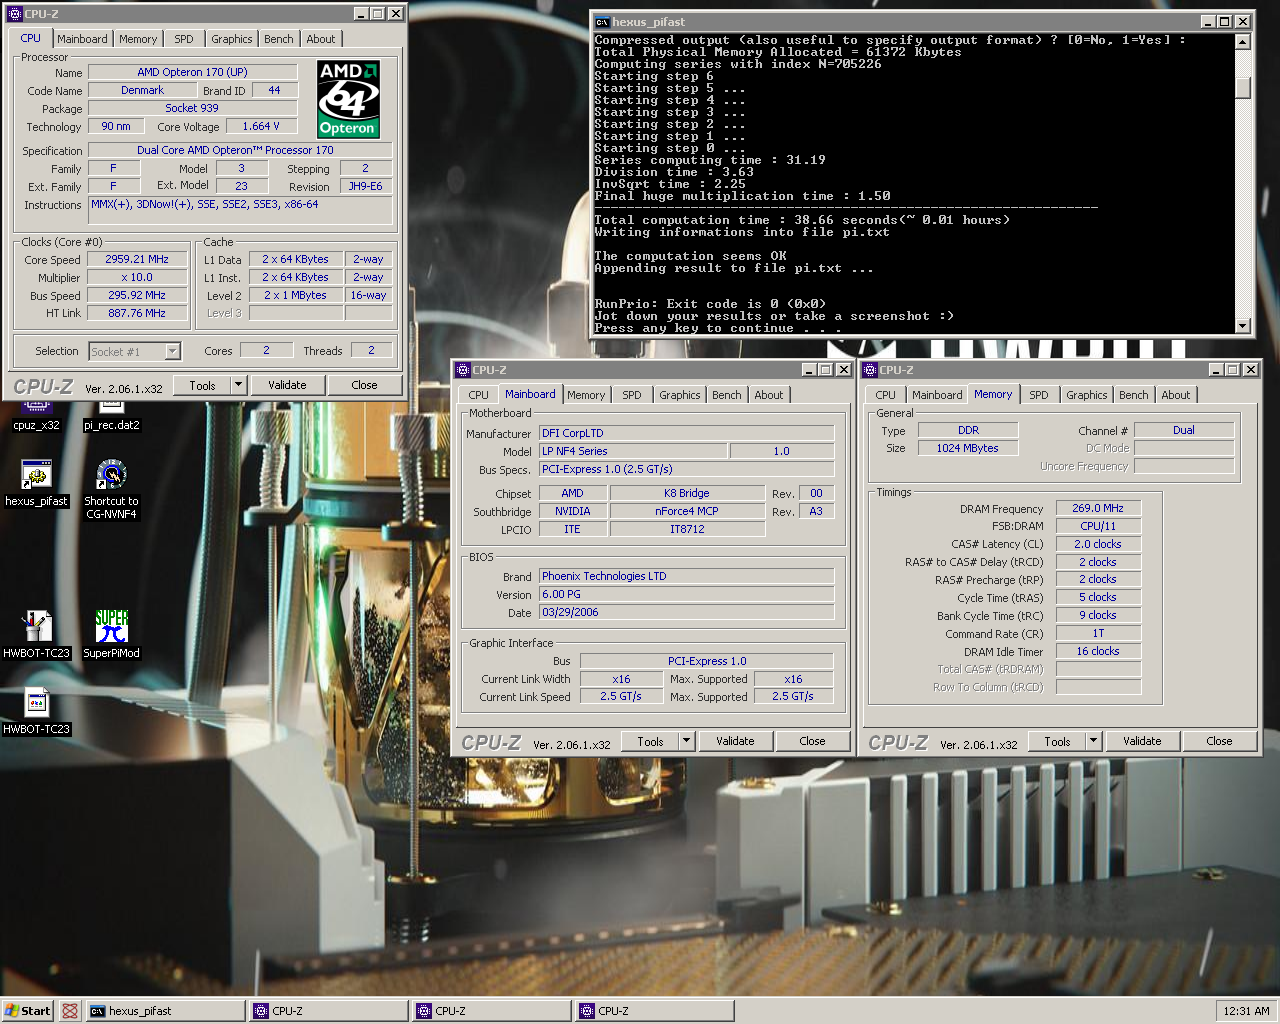Click the Core Voltage 1.664 V value
Viewport: 1280px width, 1024px height.
coord(261,126)
